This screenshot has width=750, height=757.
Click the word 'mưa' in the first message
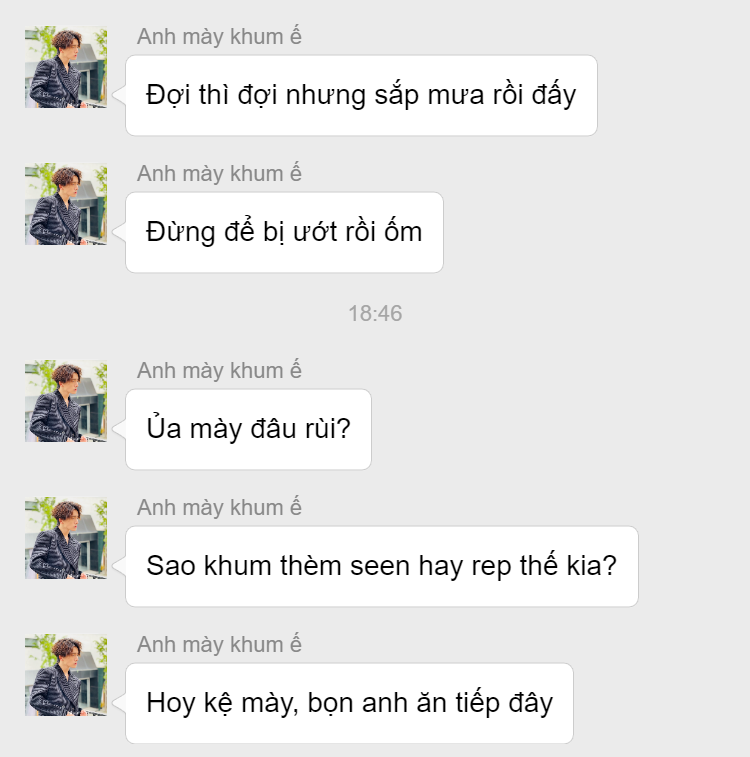coord(456,95)
